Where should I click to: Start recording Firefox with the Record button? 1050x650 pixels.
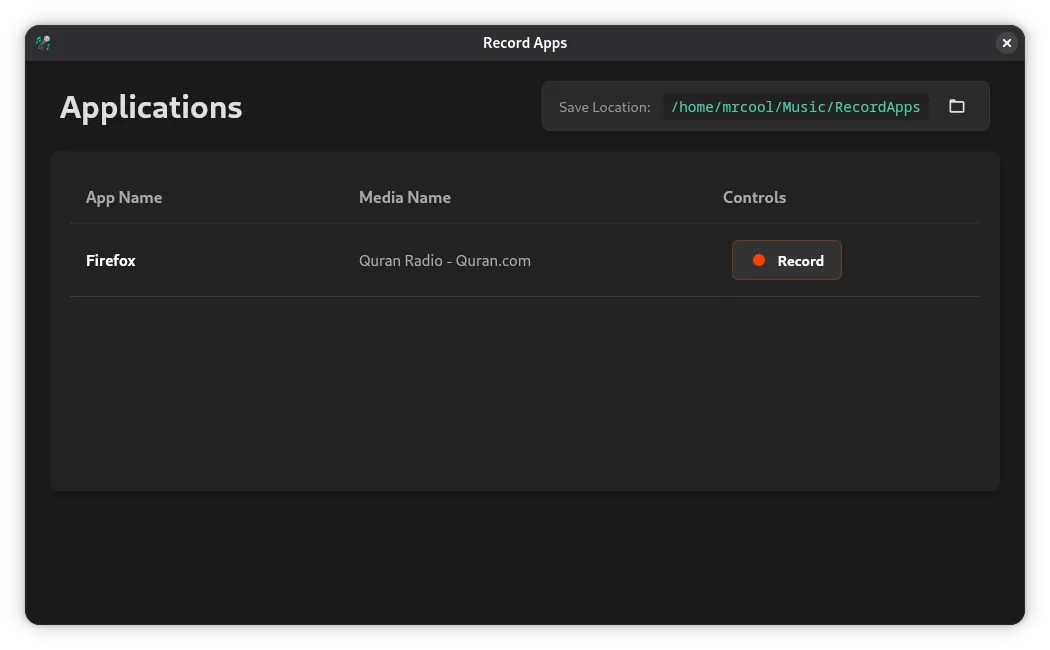point(786,260)
